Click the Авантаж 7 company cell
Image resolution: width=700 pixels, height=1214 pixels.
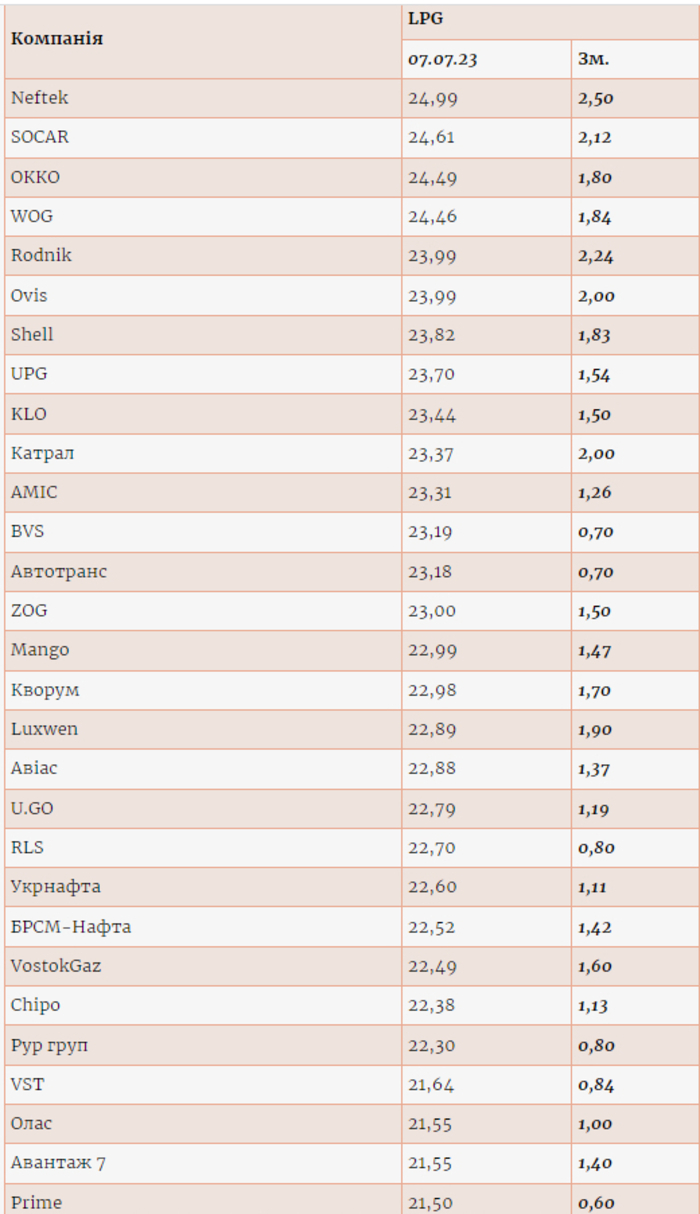tap(59, 1163)
